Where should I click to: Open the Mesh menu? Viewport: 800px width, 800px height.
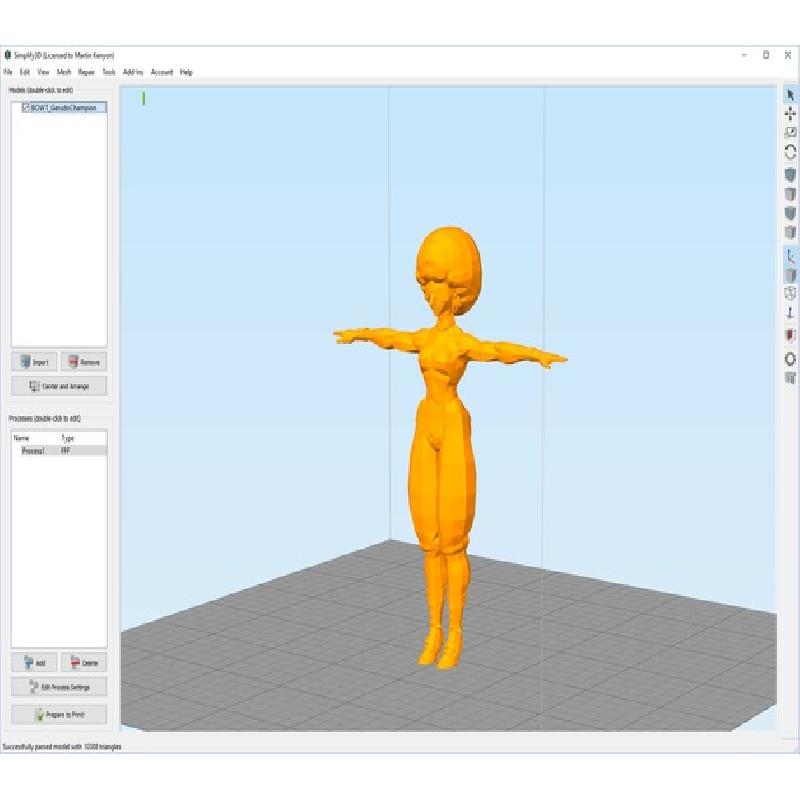(64, 72)
